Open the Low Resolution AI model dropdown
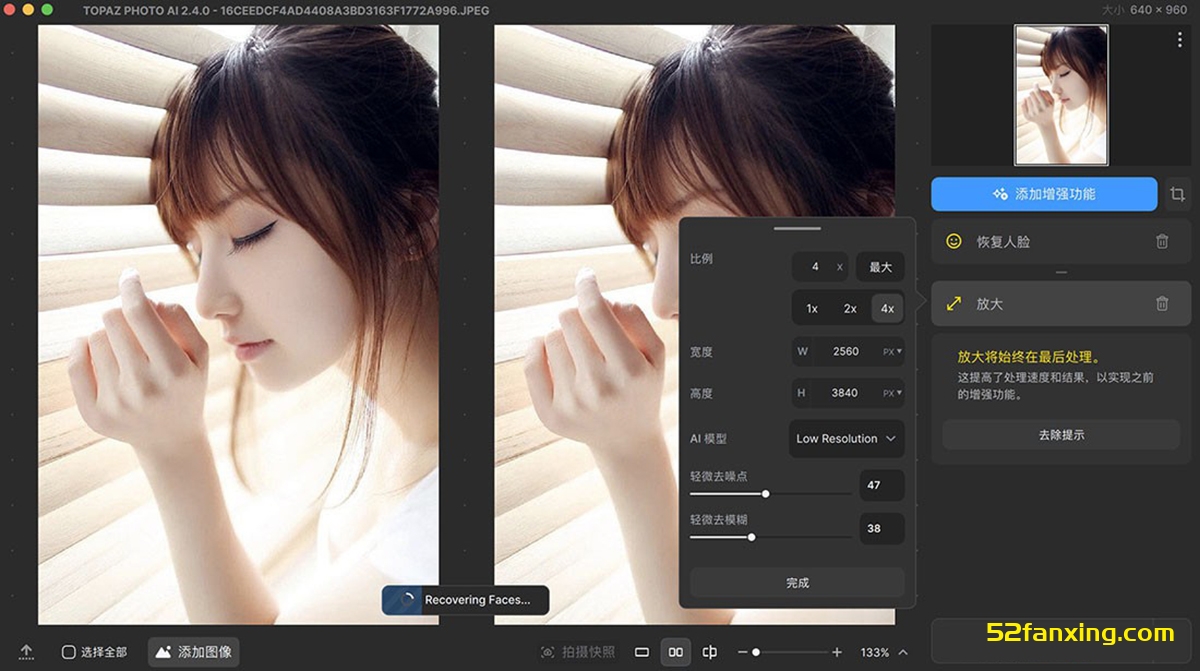The image size is (1200, 671). [x=847, y=439]
